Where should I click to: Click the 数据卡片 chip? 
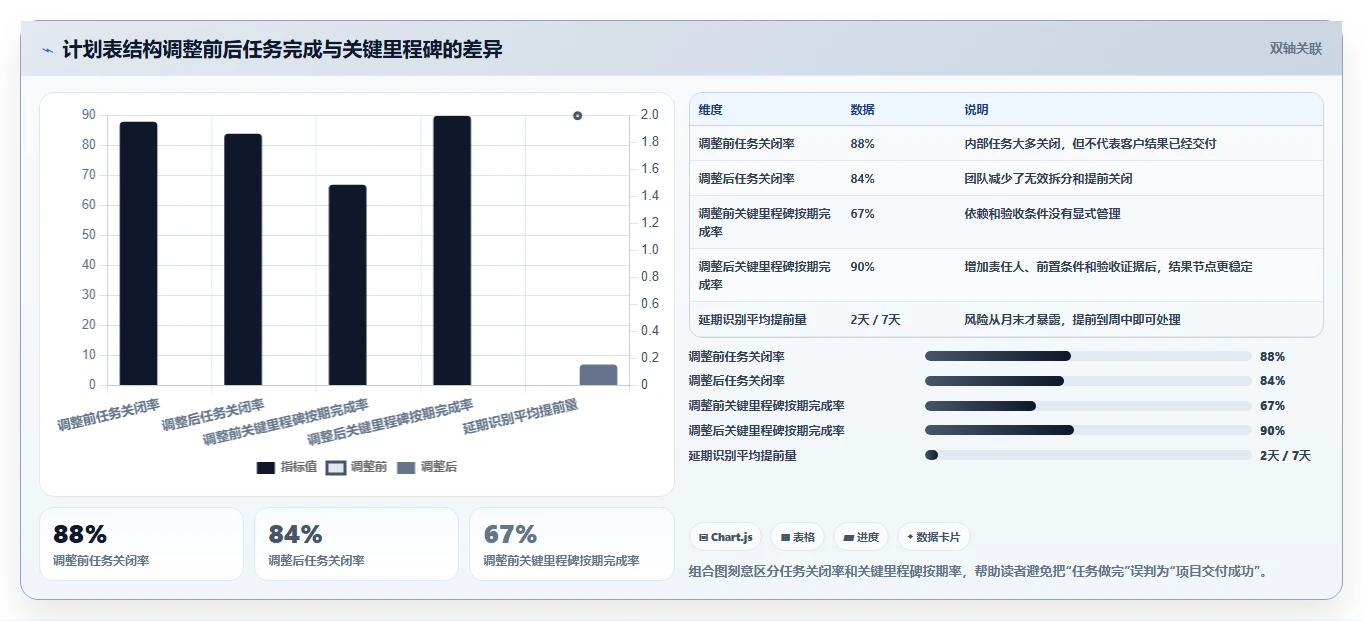933,537
